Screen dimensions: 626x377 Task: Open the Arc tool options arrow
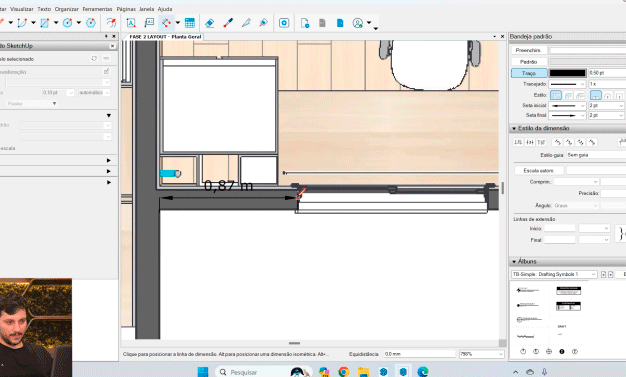click(x=33, y=23)
